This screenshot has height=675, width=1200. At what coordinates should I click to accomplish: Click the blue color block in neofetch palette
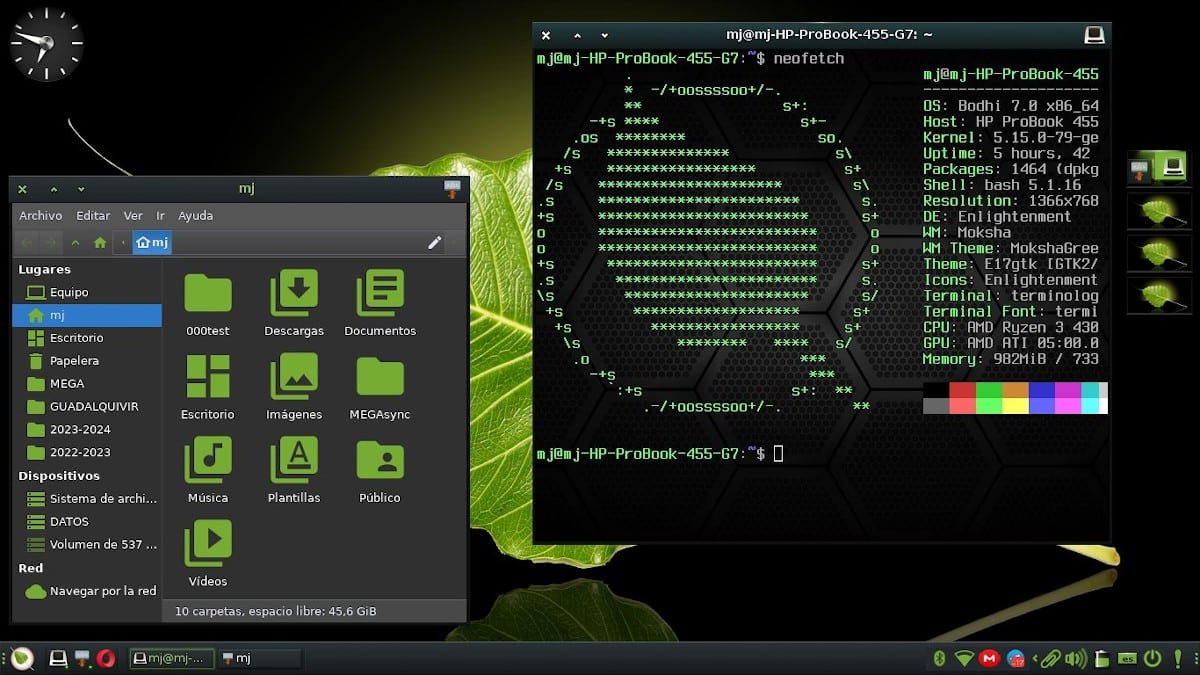1041,390
